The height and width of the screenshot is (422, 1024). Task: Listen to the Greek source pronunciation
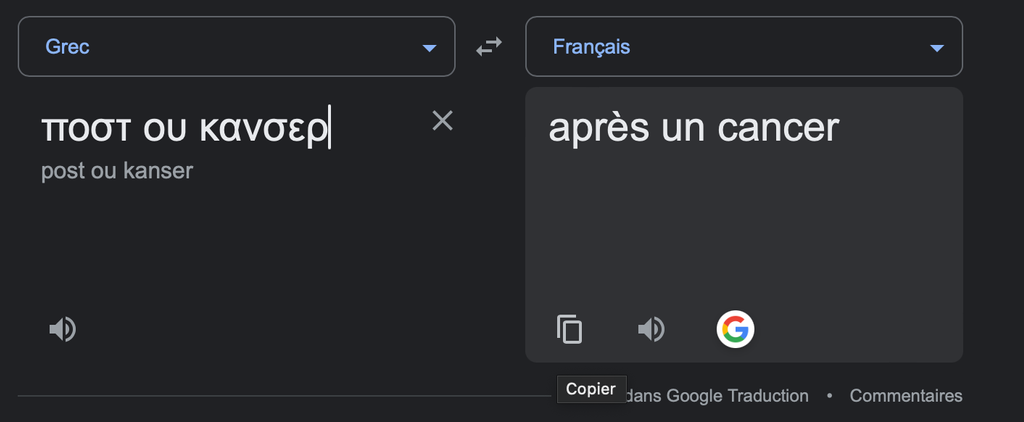click(63, 329)
